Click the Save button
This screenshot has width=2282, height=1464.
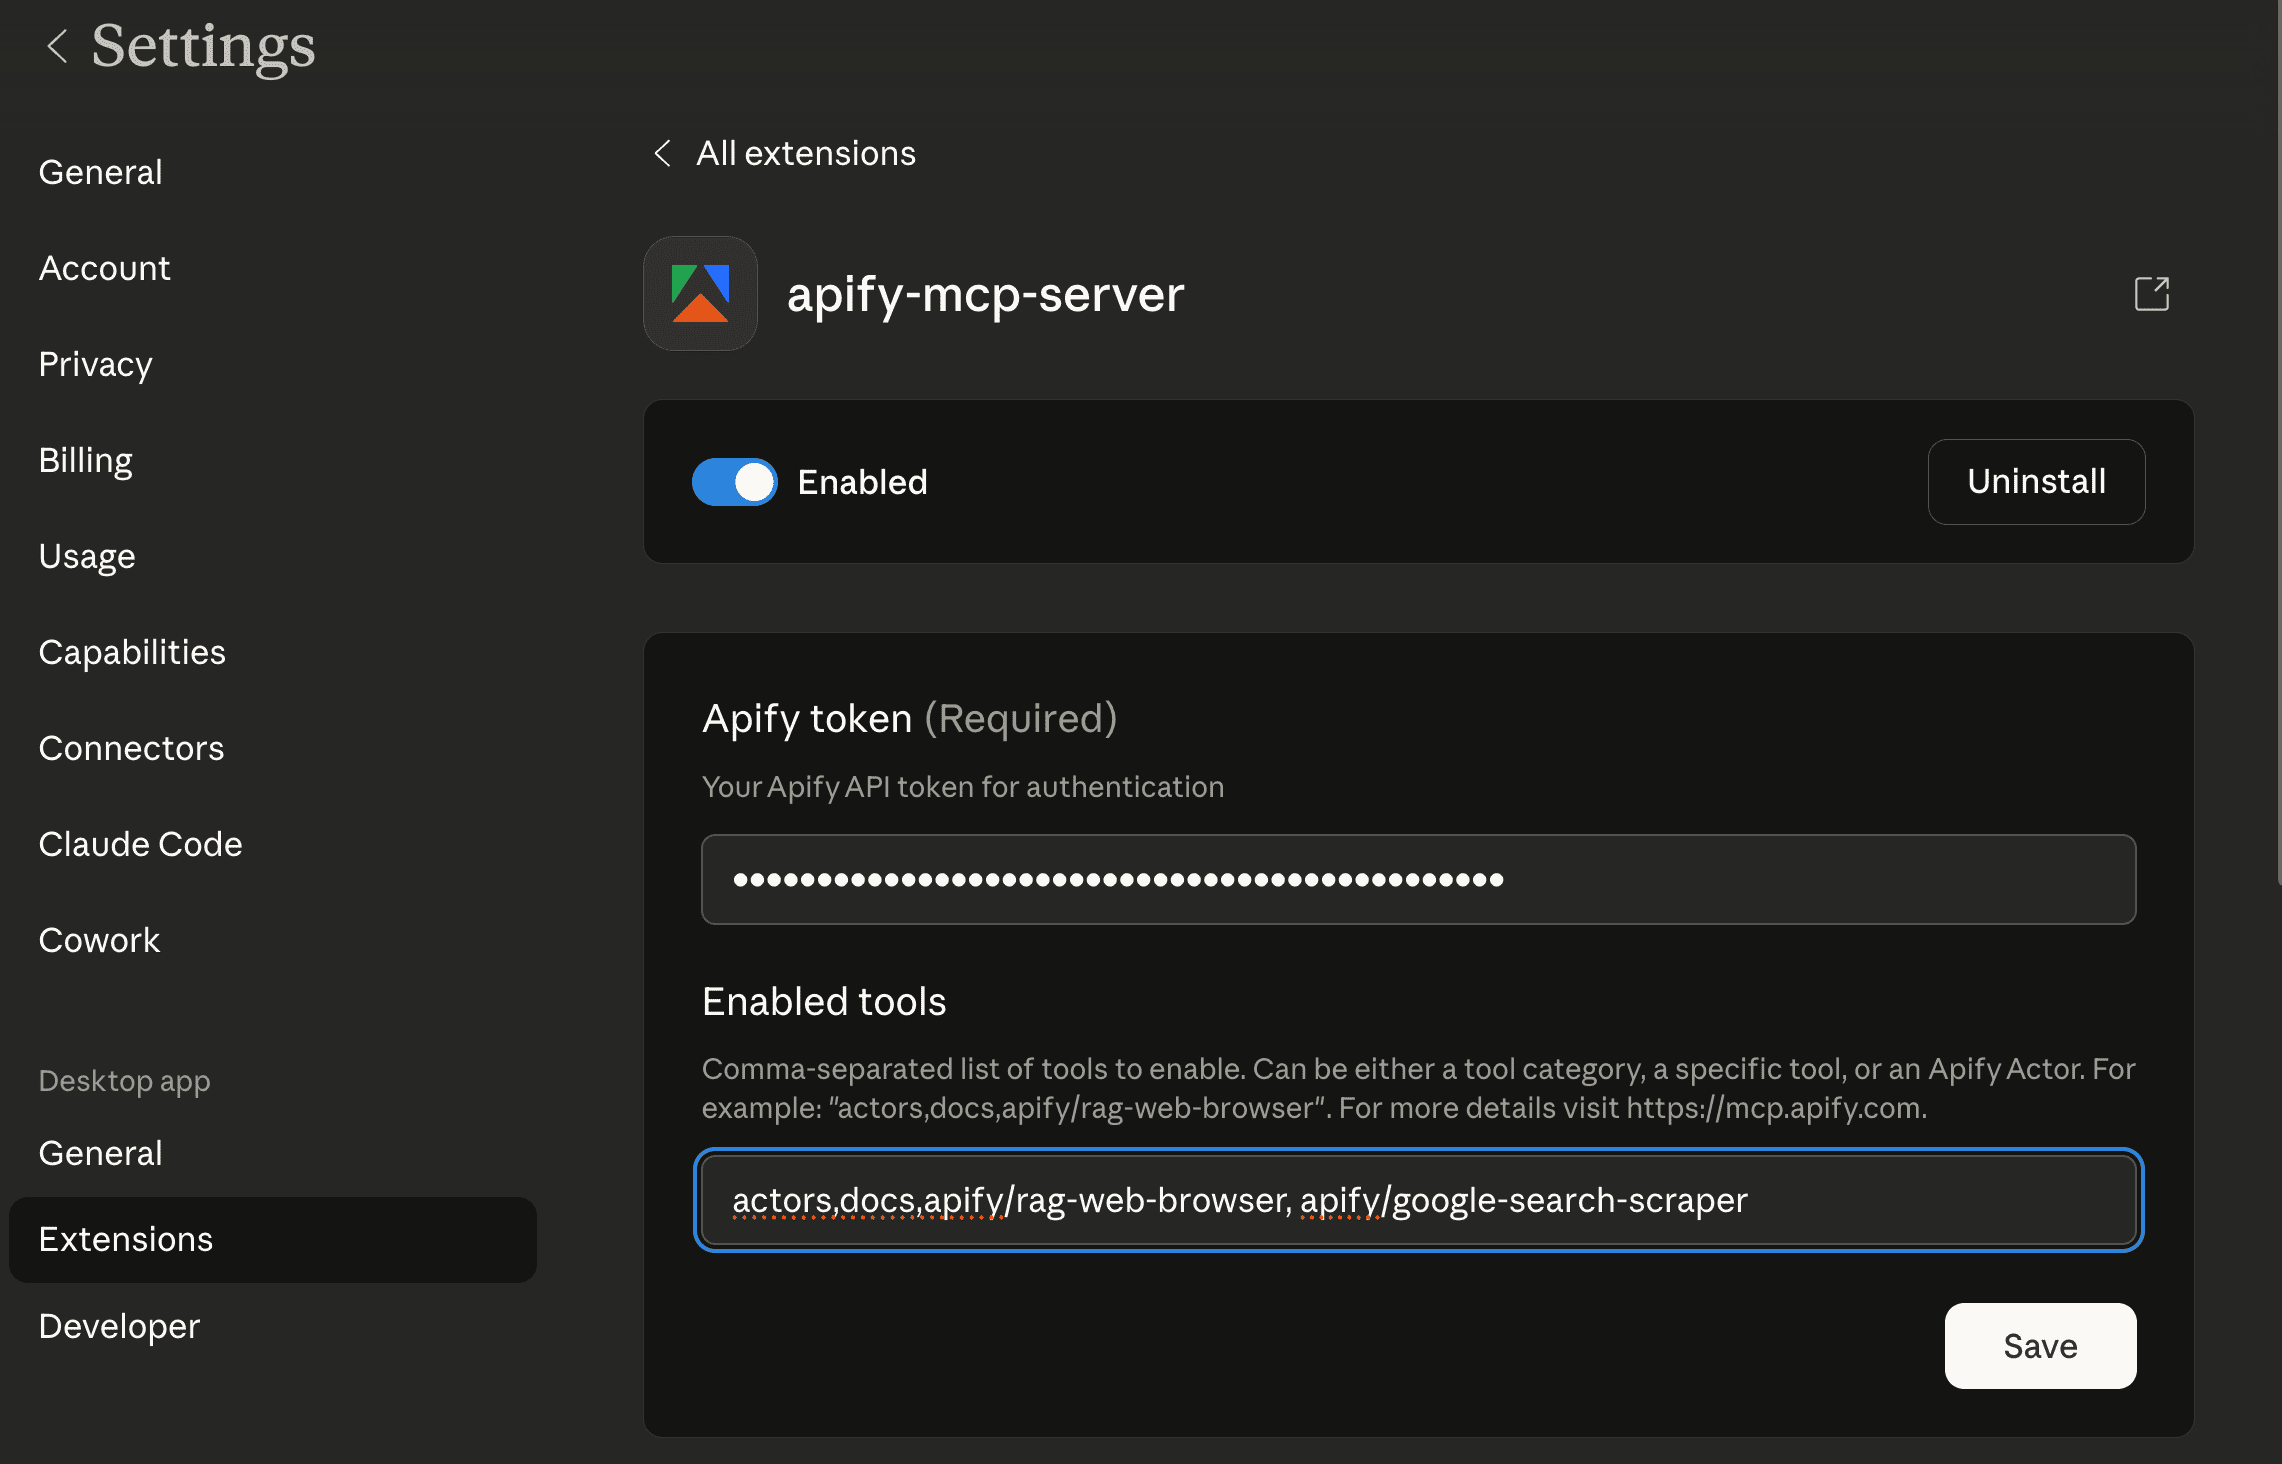click(x=2040, y=1346)
